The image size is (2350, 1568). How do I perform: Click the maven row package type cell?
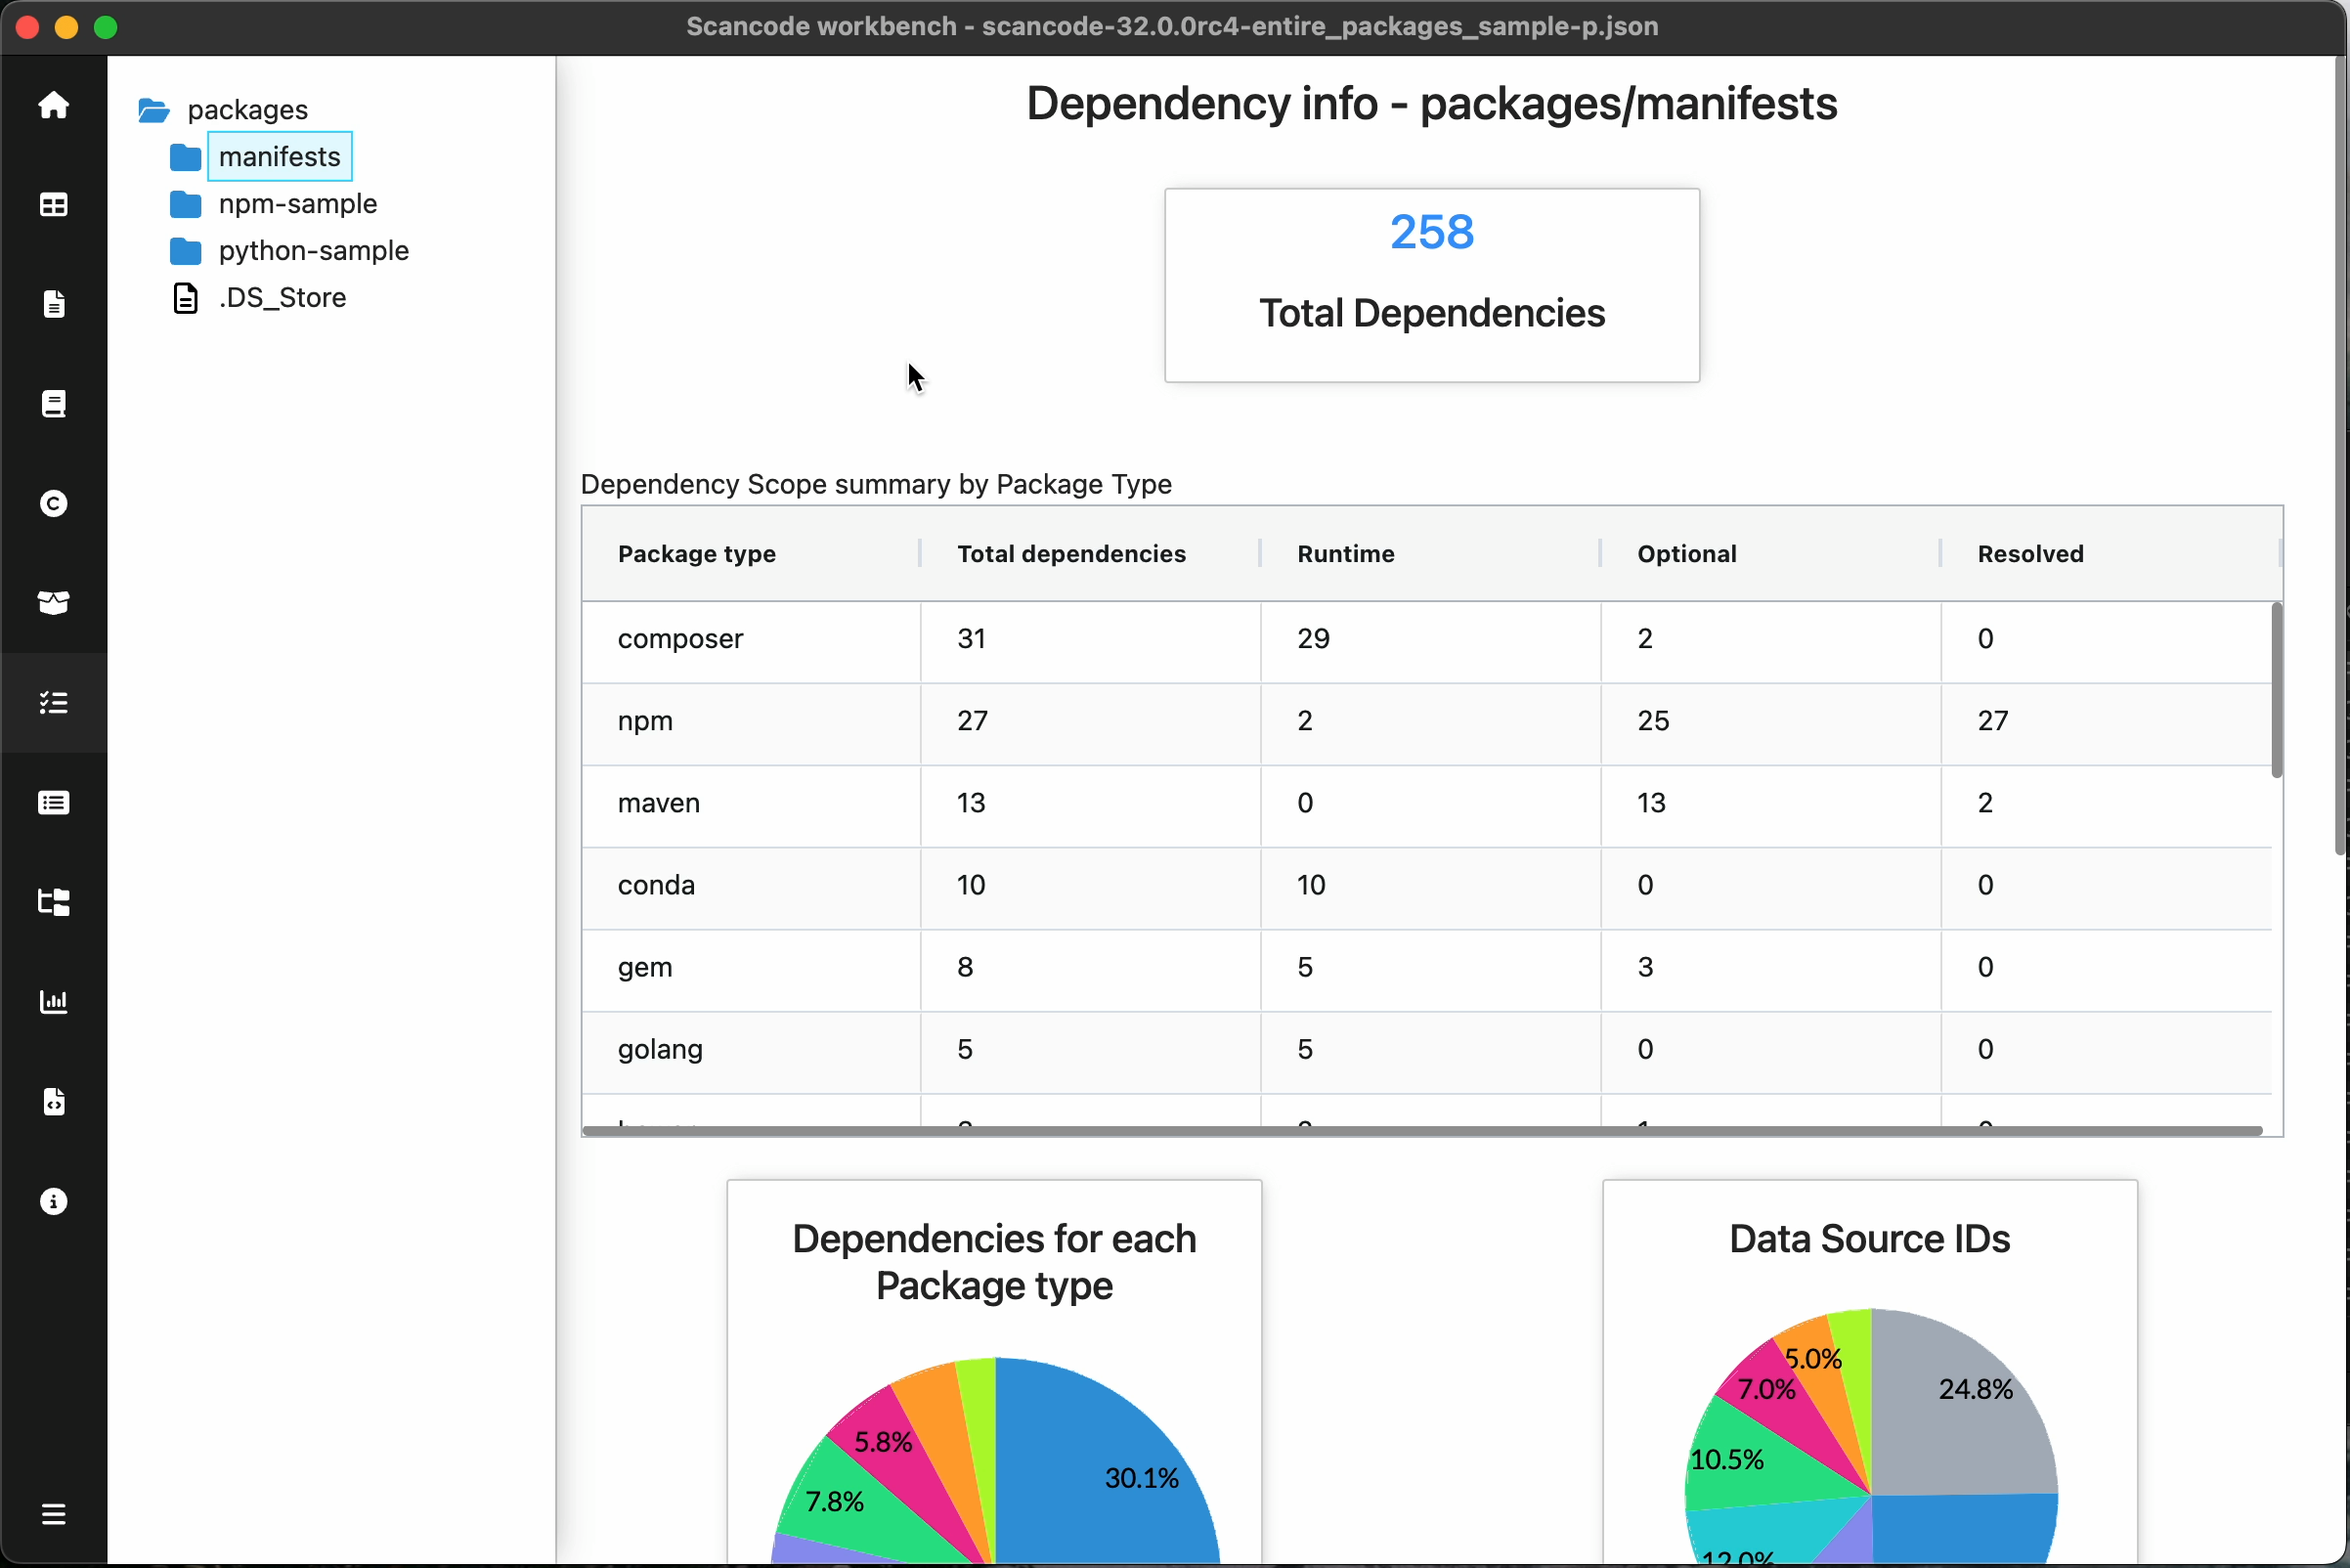pyautogui.click(x=751, y=803)
